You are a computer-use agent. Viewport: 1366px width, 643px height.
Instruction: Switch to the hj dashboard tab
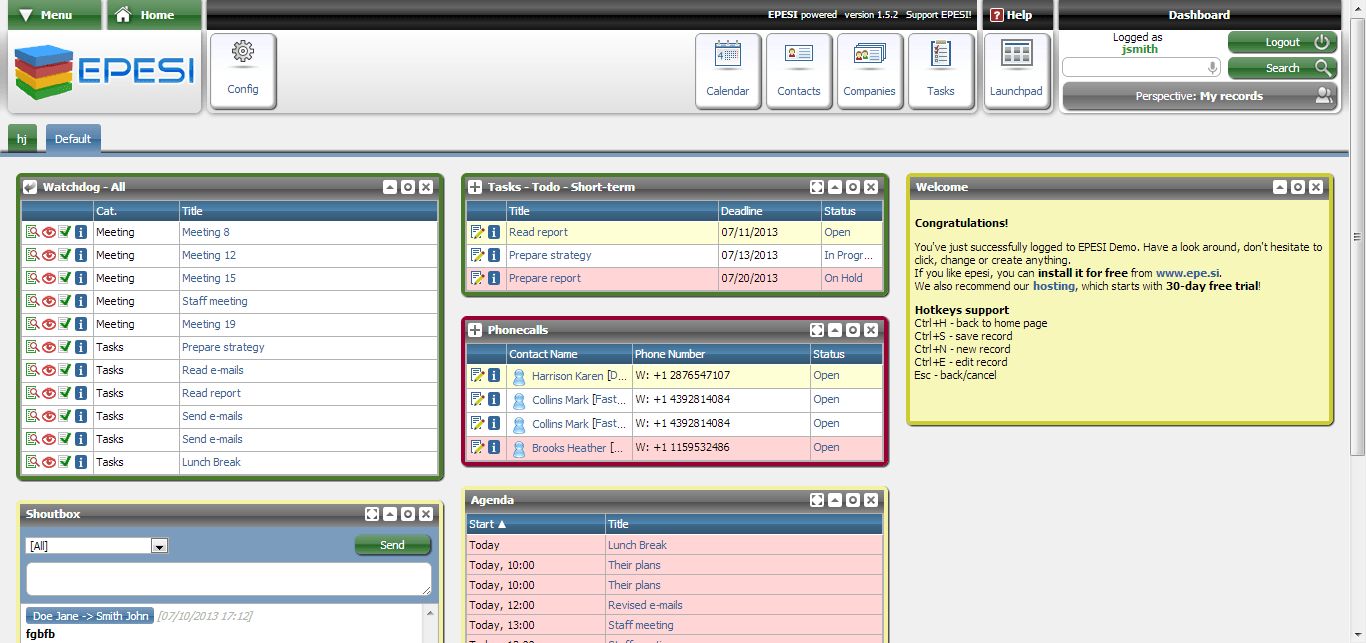coord(21,138)
